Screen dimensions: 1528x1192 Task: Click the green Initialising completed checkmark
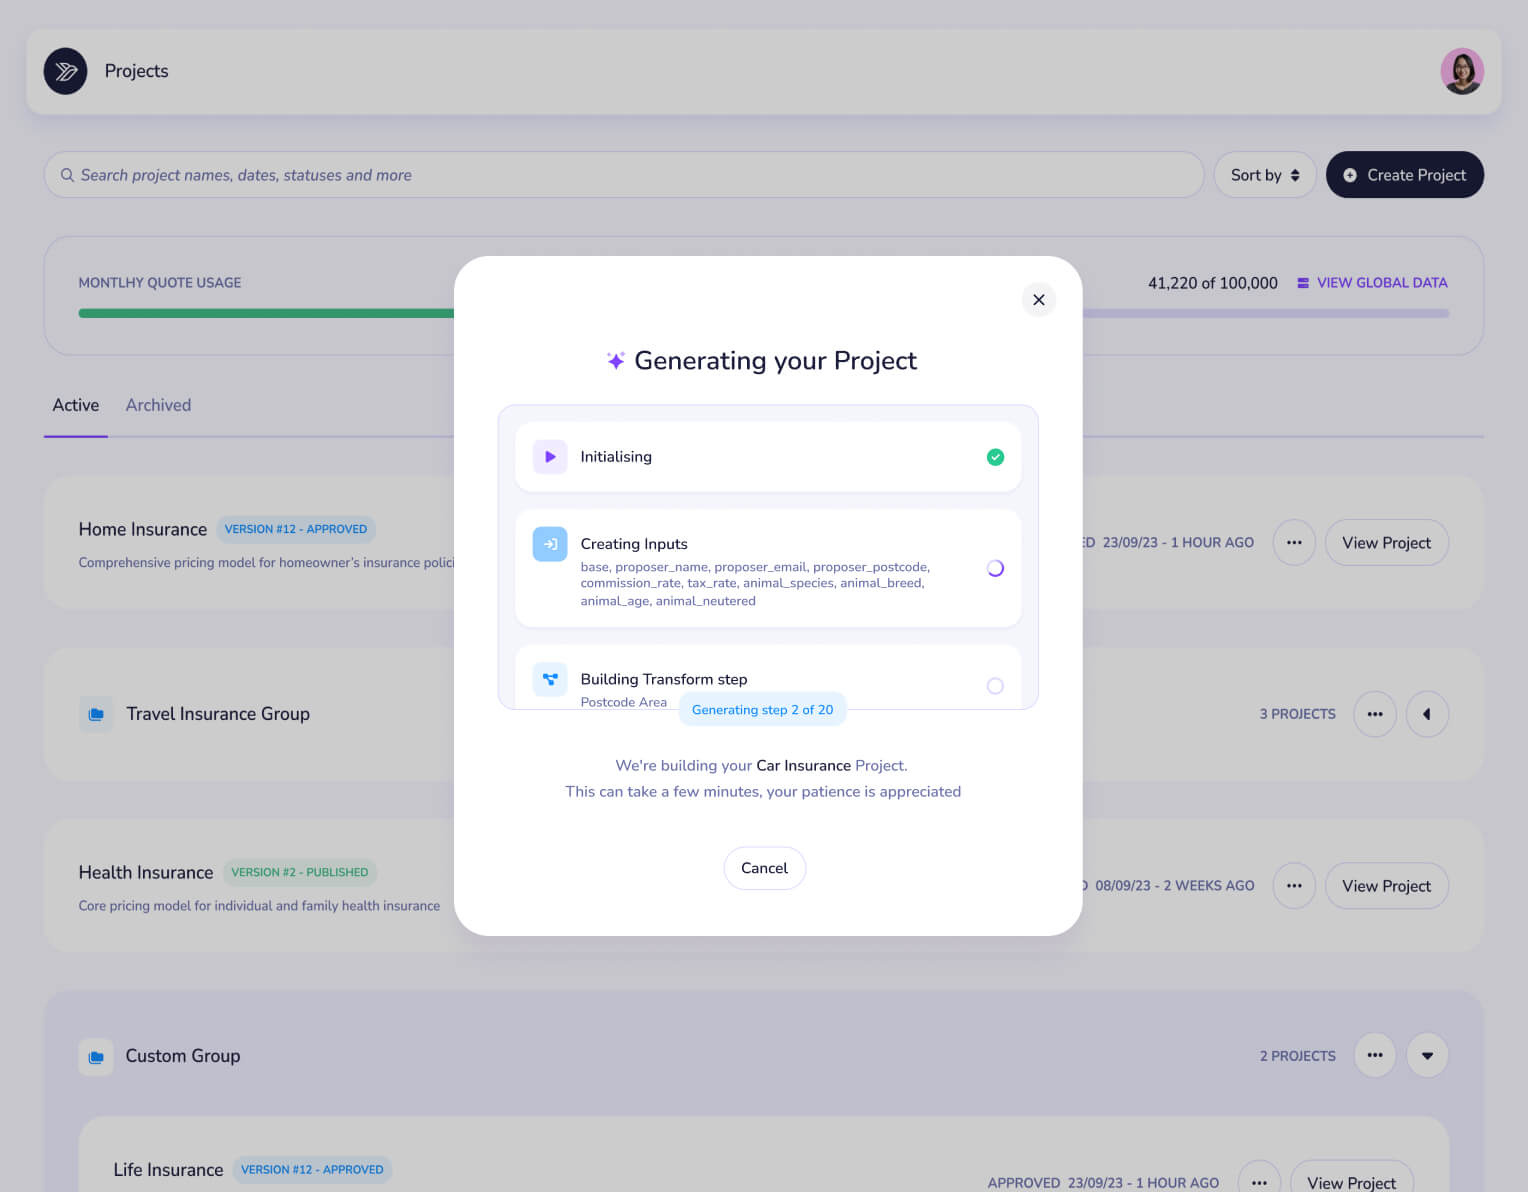(x=995, y=457)
